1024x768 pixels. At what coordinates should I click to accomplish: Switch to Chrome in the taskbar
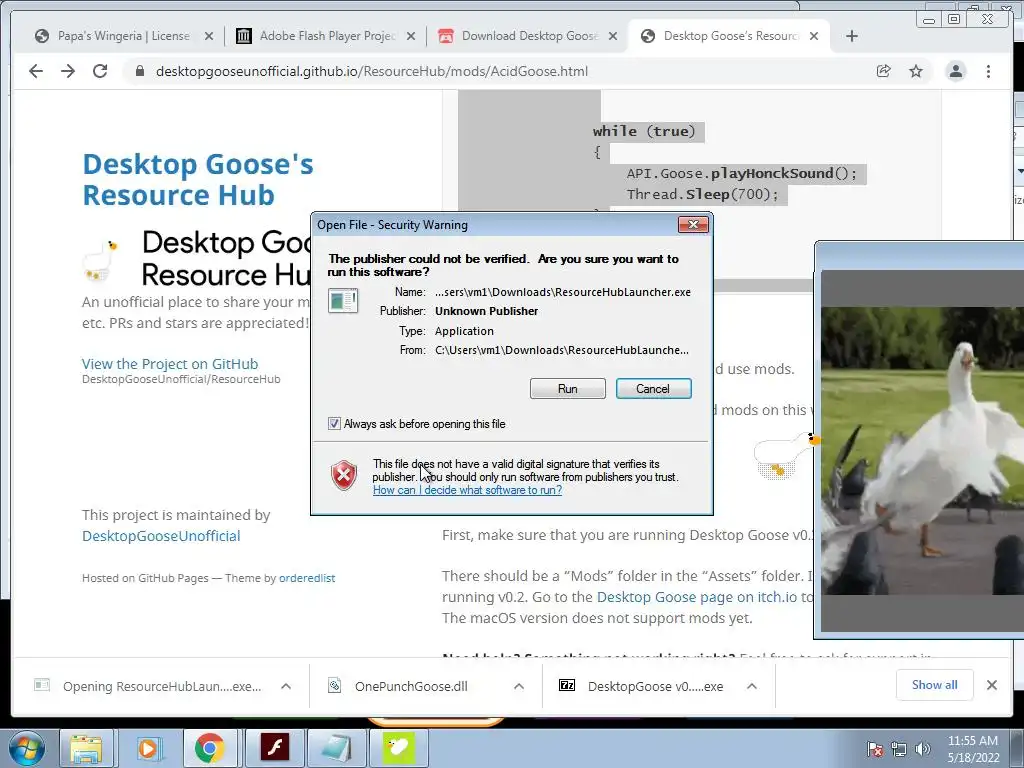[x=209, y=748]
